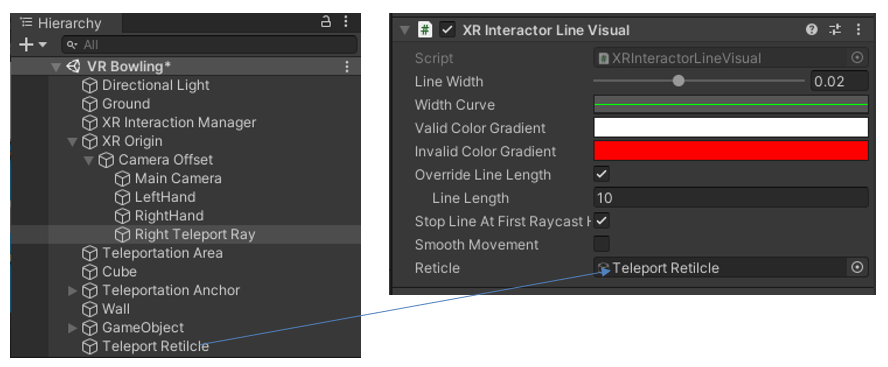Click the cube icon of Right Teleport Ray
Image resolution: width=888 pixels, height=367 pixels.
click(x=122, y=234)
